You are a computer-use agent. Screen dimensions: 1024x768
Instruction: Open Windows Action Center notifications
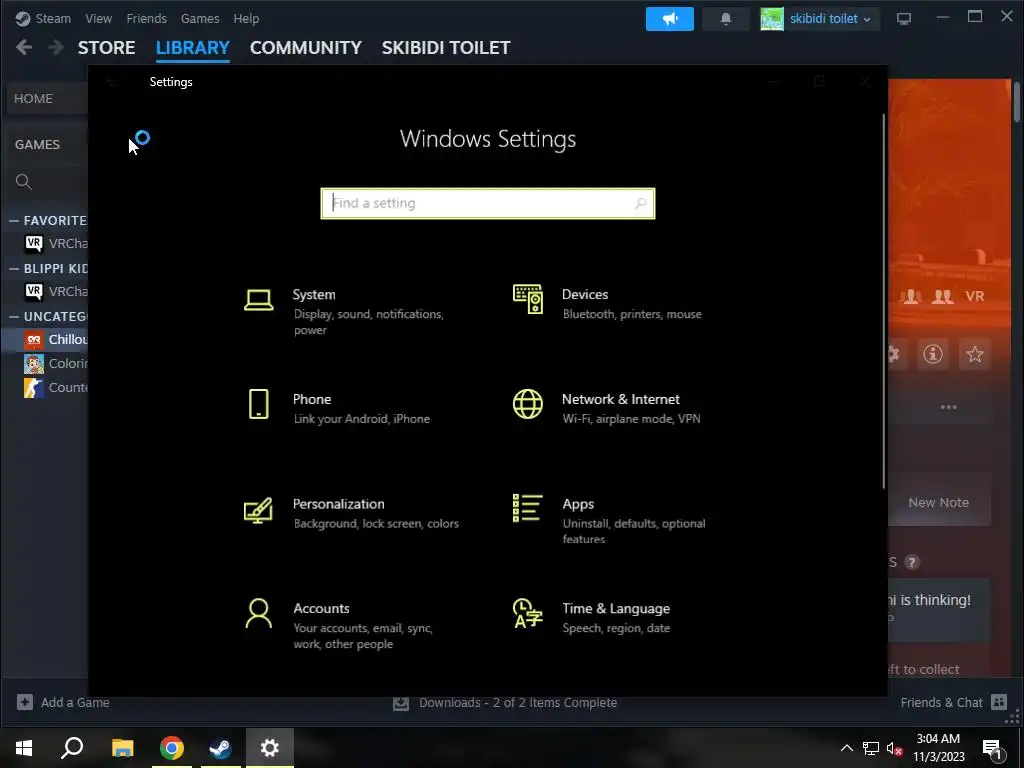click(x=993, y=748)
